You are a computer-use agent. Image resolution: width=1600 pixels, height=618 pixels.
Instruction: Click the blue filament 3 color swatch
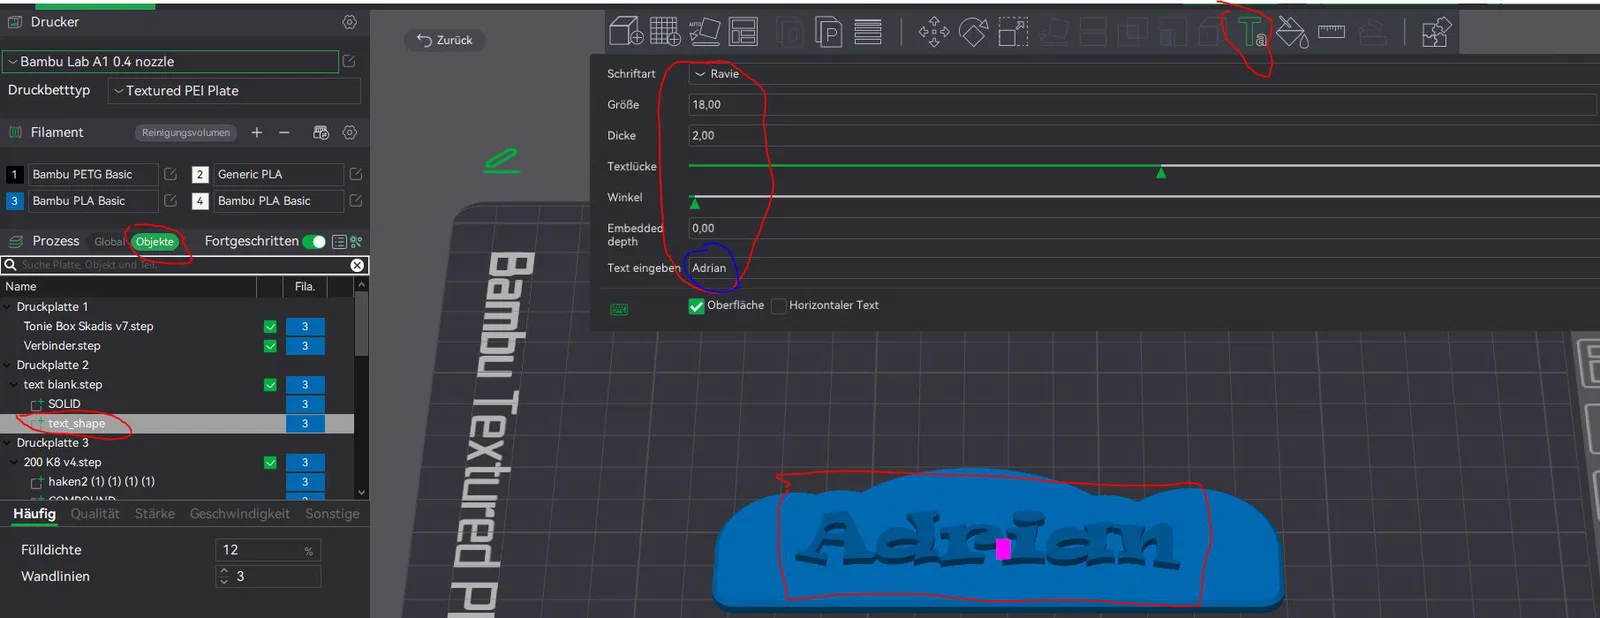[14, 201]
